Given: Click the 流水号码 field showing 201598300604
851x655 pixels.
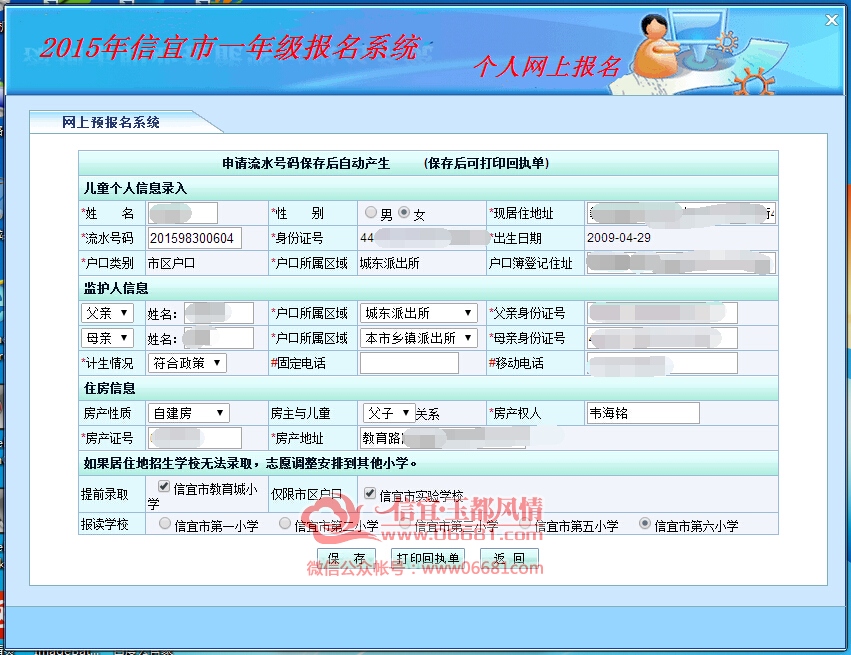Looking at the screenshot, I should click(194, 238).
